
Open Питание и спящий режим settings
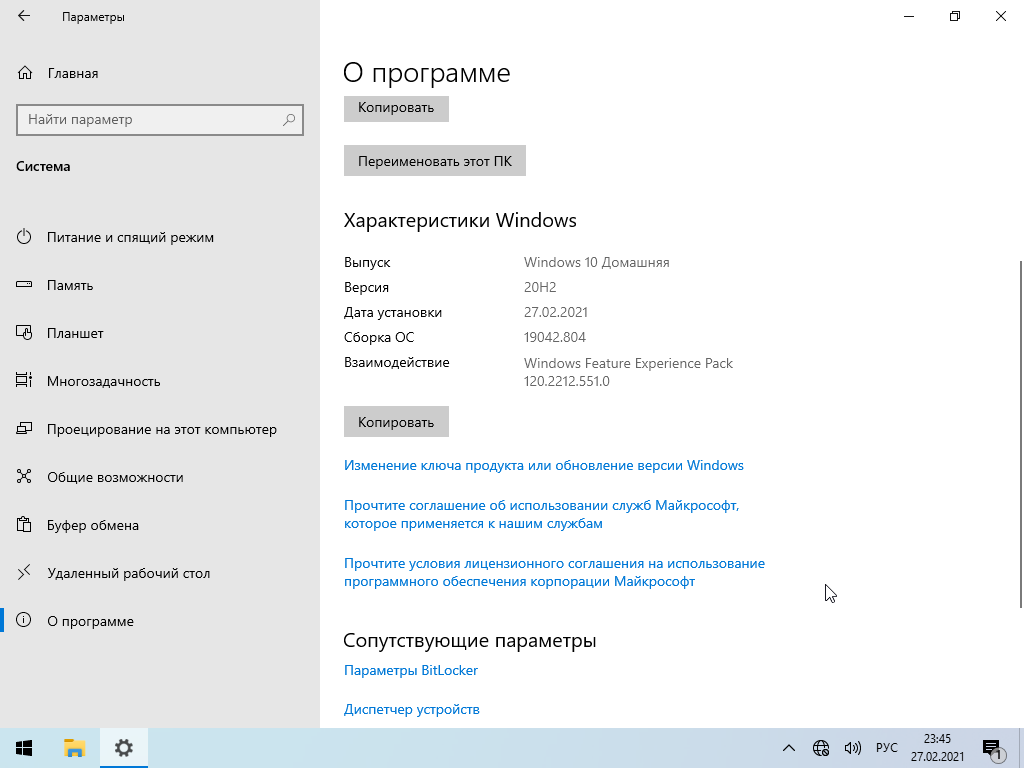coord(131,237)
